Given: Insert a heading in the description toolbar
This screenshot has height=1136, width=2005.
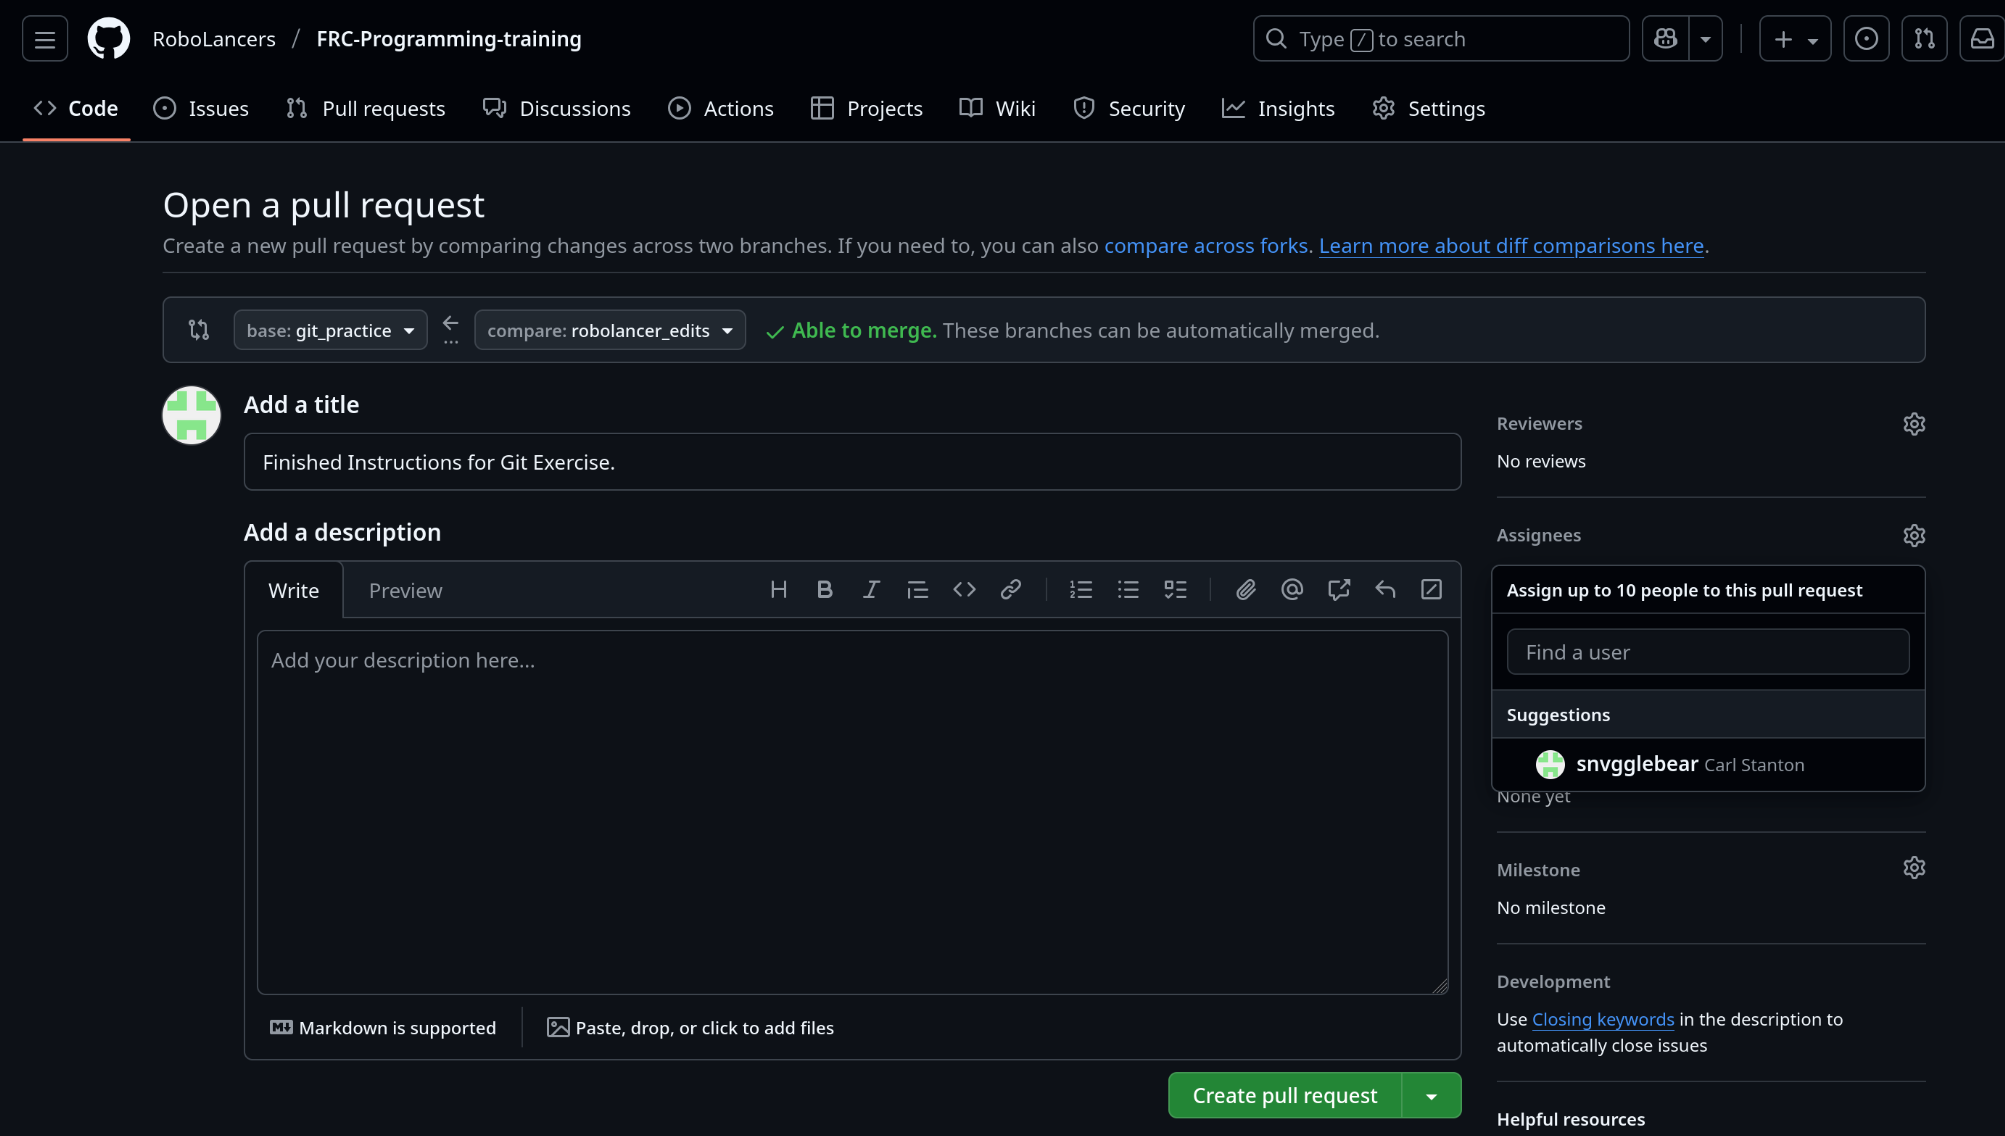Looking at the screenshot, I should (778, 589).
